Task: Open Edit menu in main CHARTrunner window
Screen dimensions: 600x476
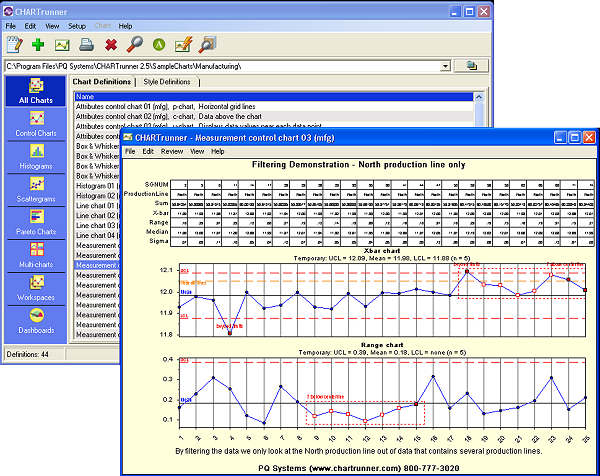Action: point(30,26)
